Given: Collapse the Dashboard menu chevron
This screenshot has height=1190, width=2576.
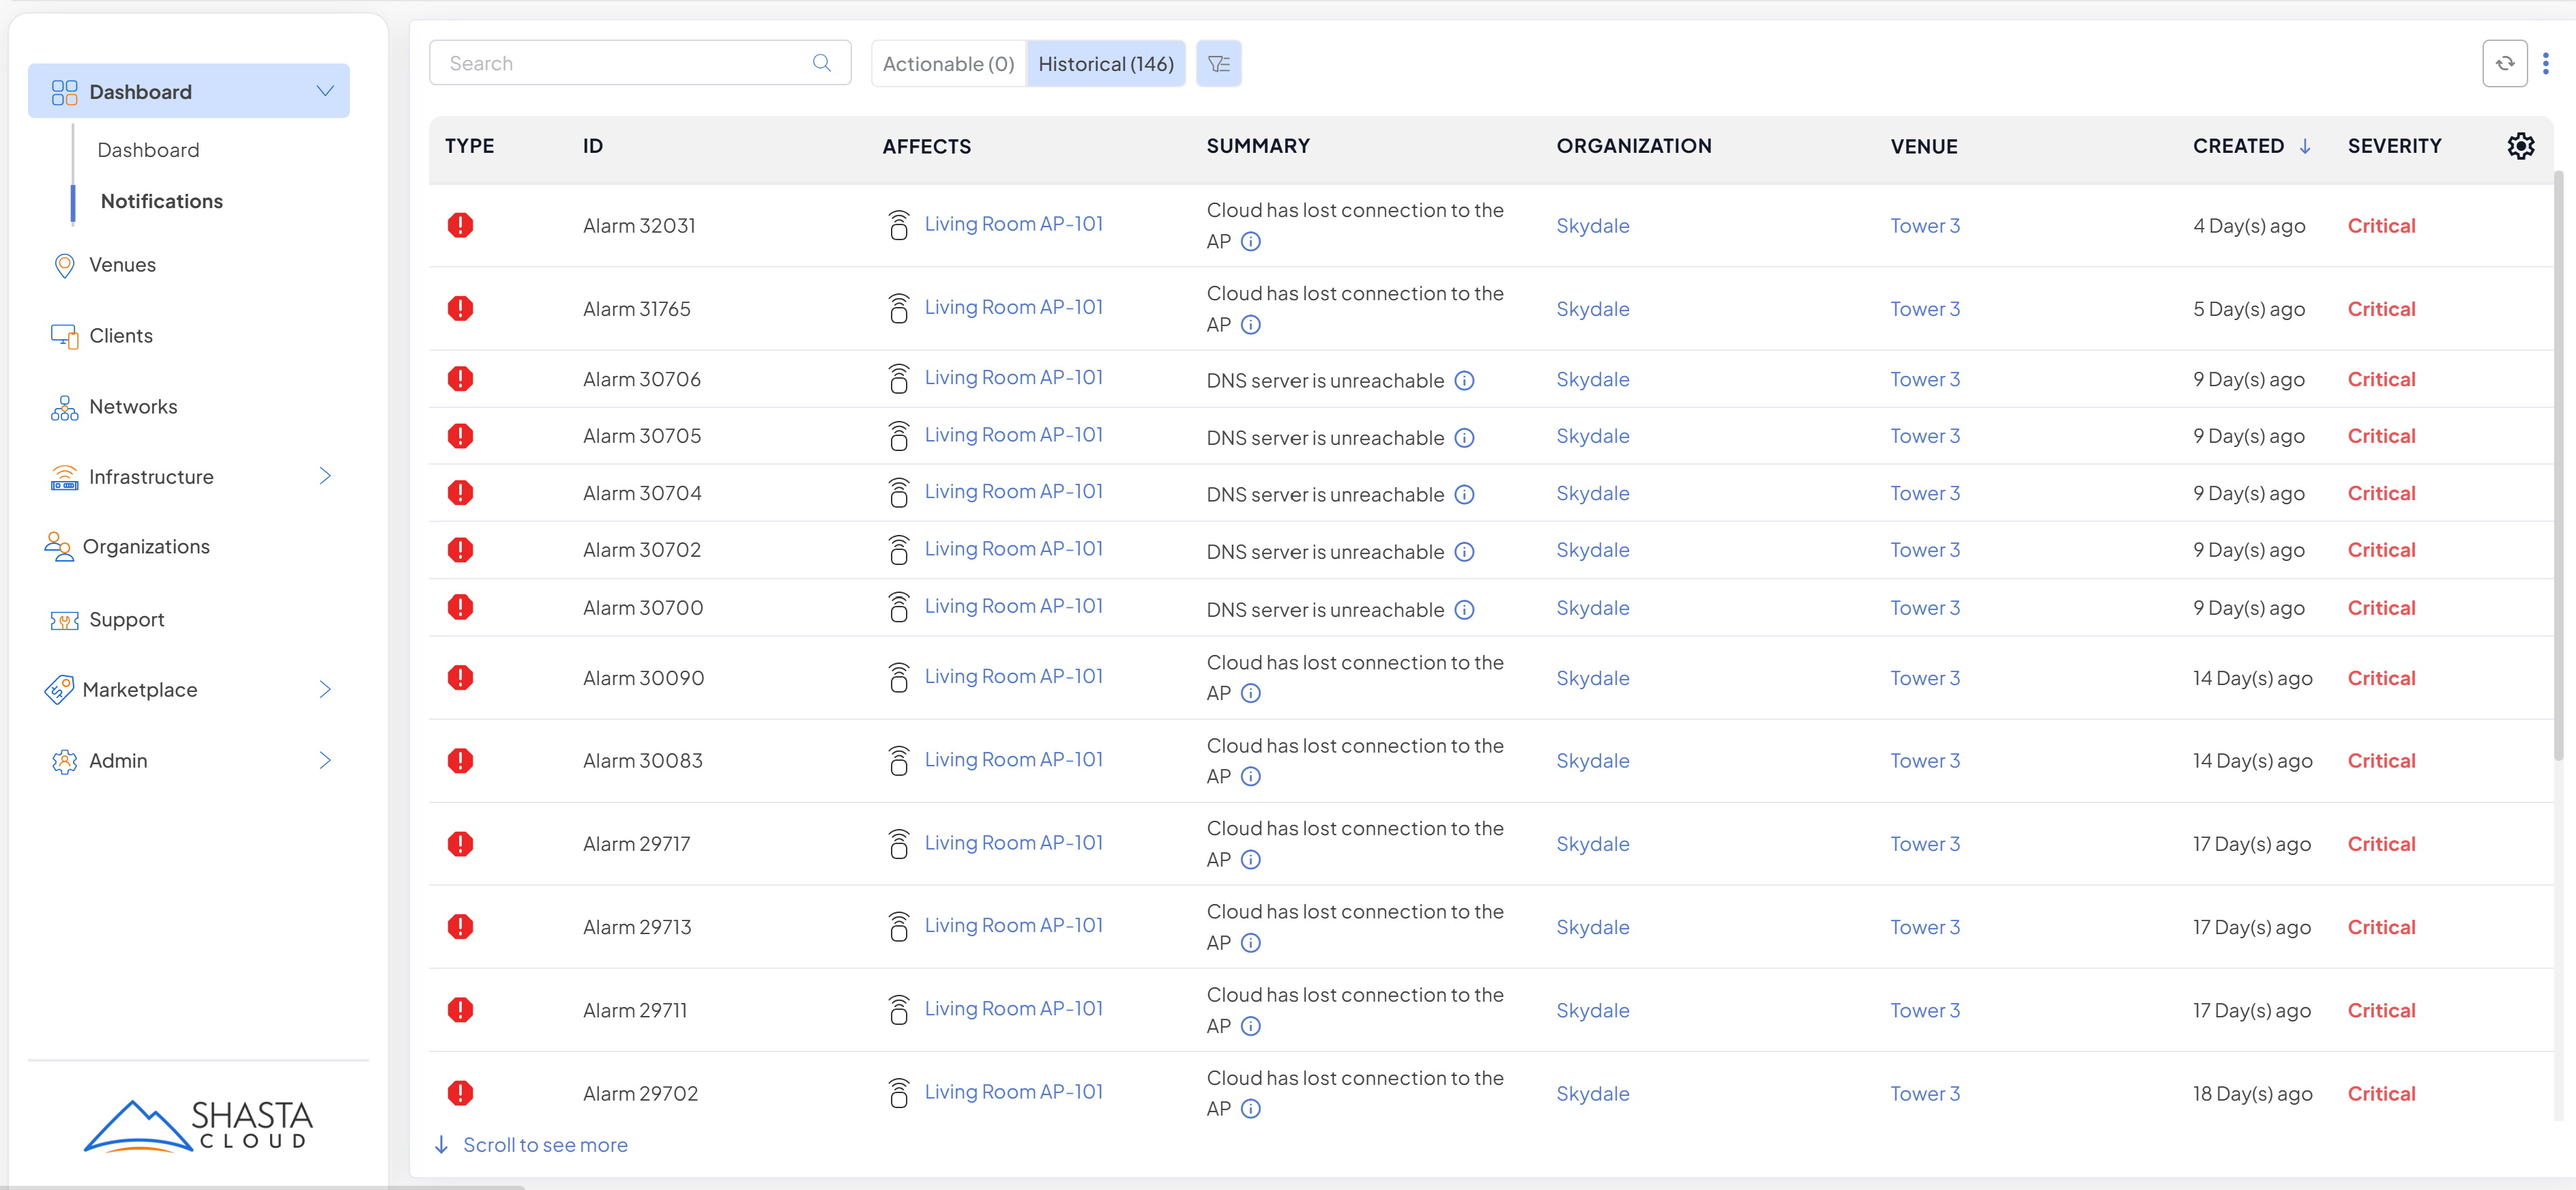Looking at the screenshot, I should click(325, 91).
